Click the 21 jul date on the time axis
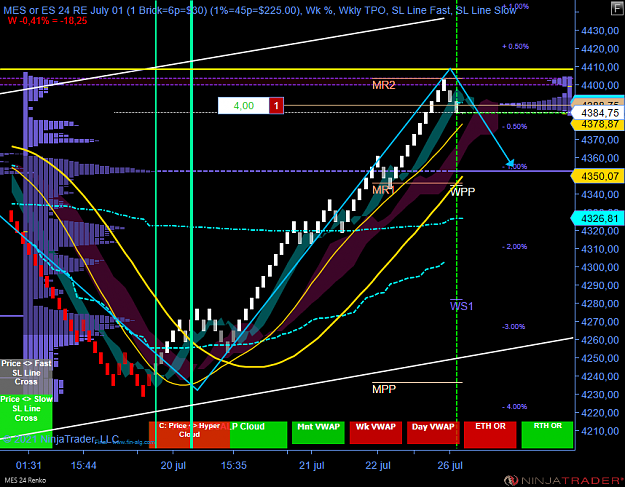625x487 pixels. (x=311, y=465)
